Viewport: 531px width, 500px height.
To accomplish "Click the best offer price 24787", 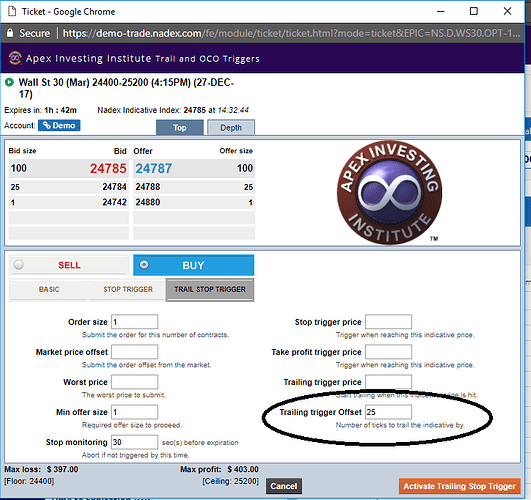I will (x=154, y=168).
